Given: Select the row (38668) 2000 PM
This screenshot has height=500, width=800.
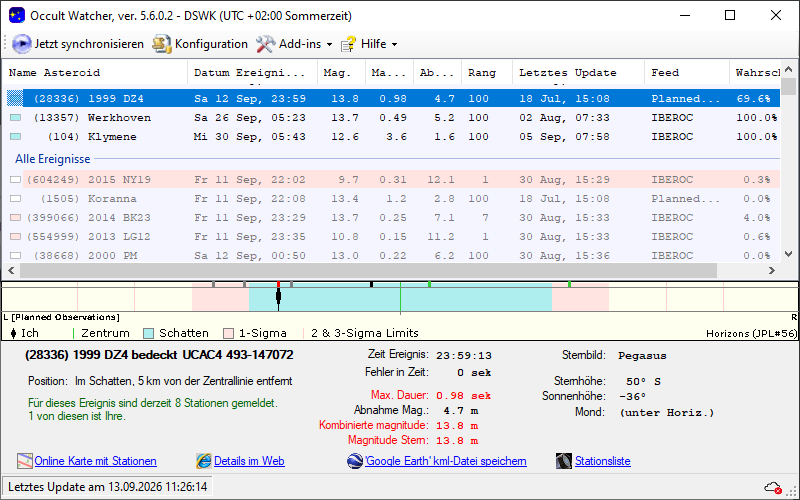Looking at the screenshot, I should (392, 255).
